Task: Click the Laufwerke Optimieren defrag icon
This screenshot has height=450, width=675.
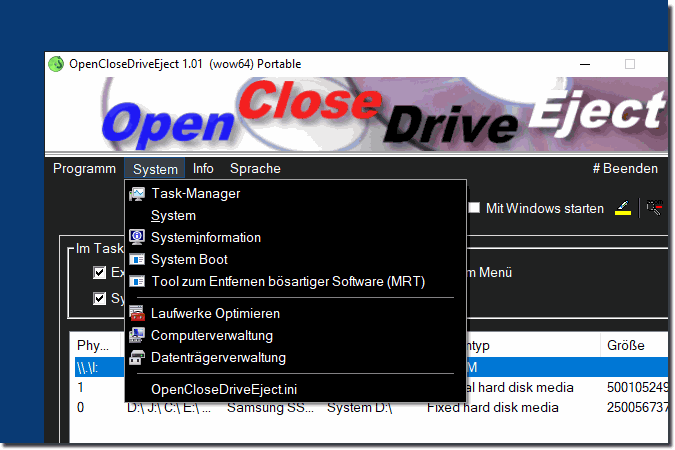Action: tap(137, 313)
